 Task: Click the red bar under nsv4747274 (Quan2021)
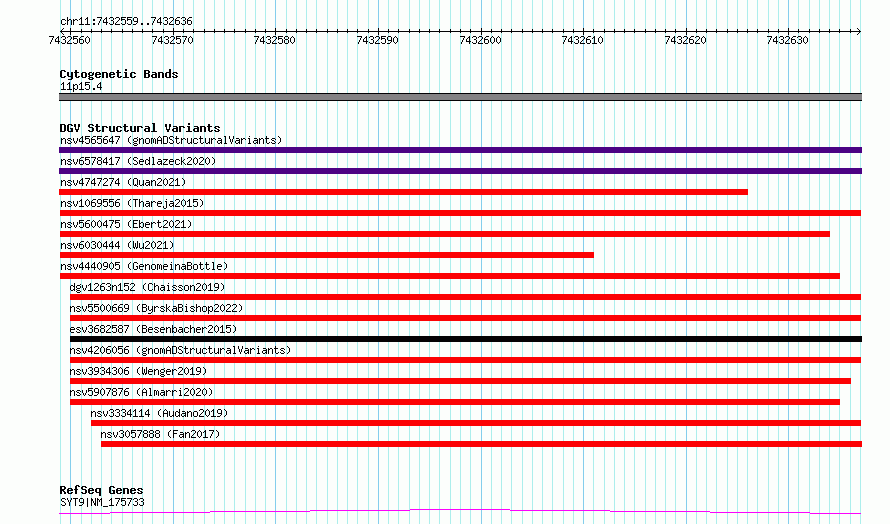tap(404, 192)
